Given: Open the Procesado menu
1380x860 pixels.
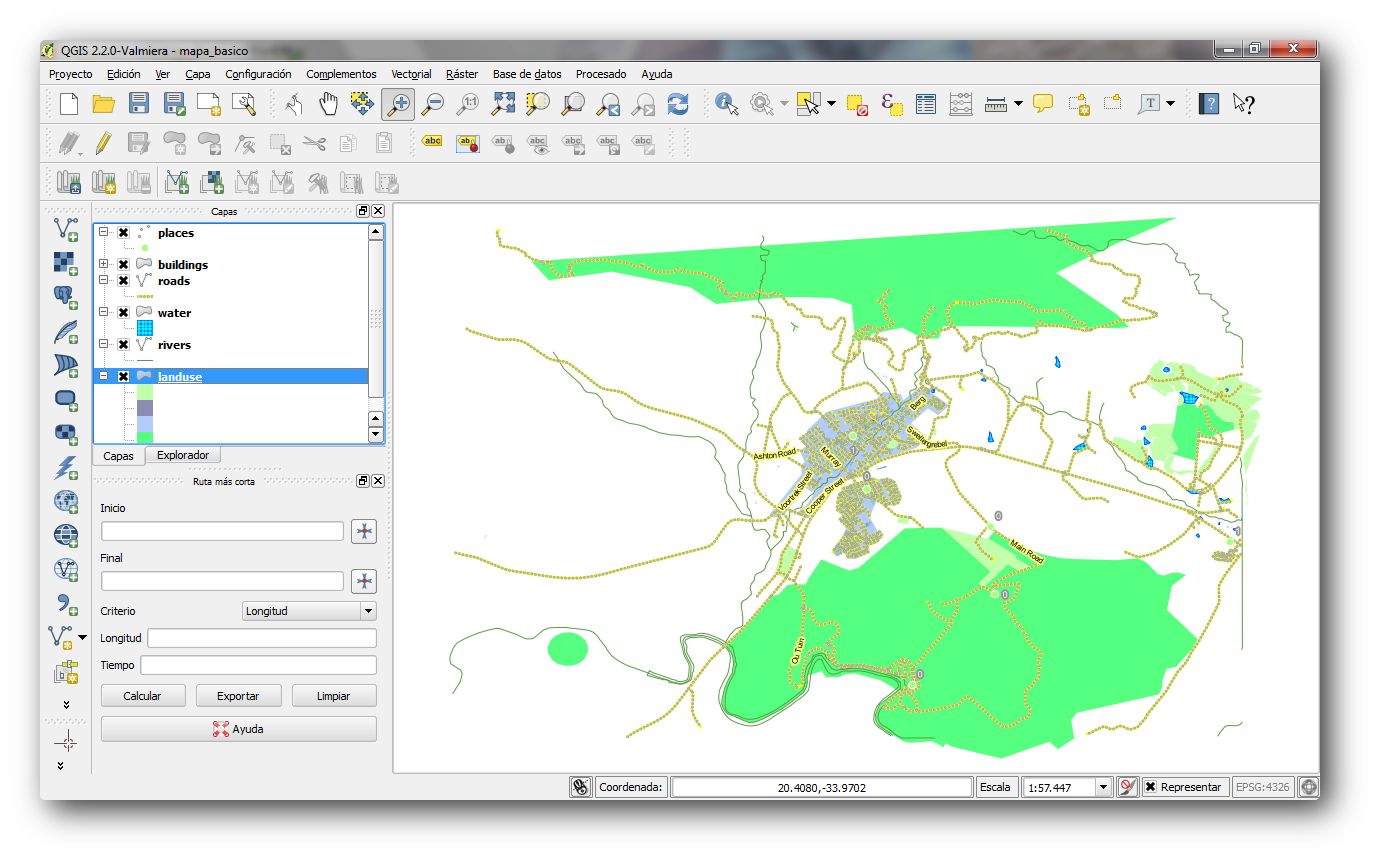Looking at the screenshot, I should coord(601,74).
